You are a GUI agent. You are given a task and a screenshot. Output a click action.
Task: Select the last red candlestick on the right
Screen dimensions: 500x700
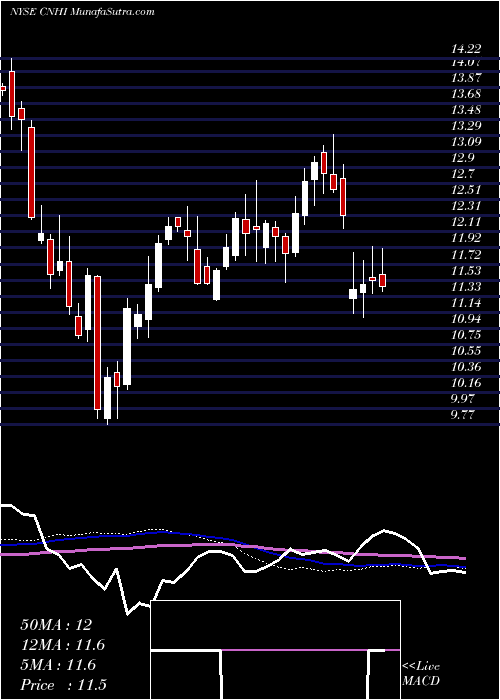coord(382,280)
